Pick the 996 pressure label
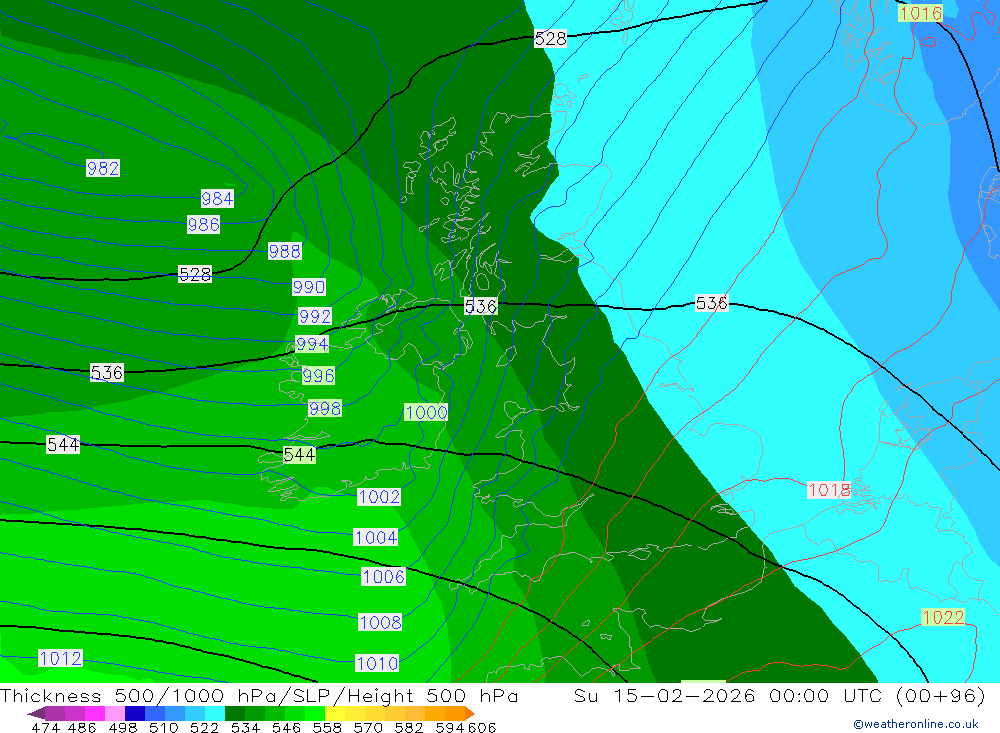 (318, 376)
